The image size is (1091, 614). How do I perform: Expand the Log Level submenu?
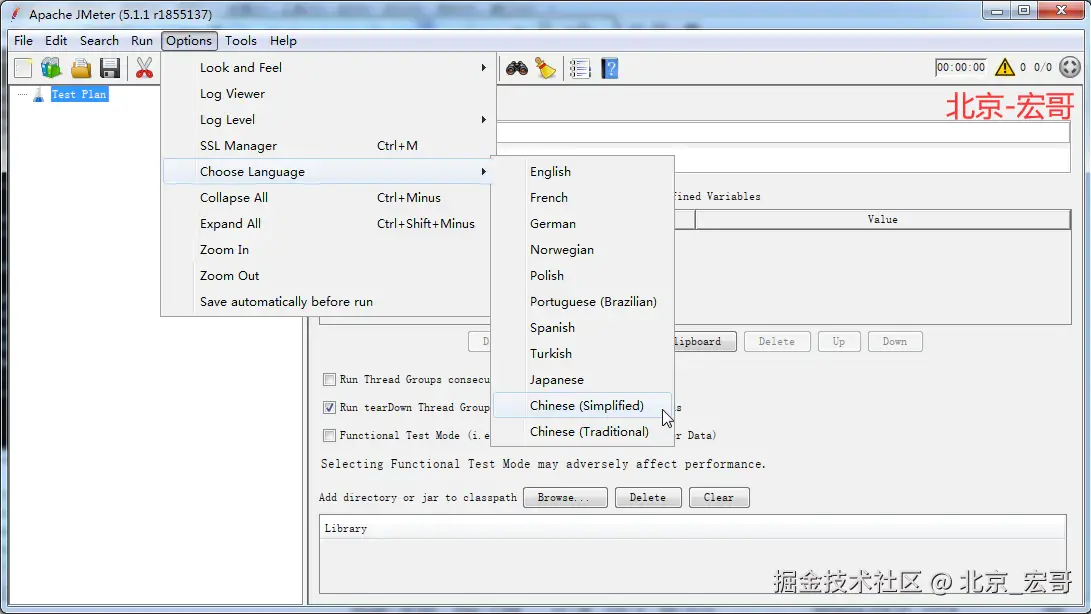coord(328,120)
